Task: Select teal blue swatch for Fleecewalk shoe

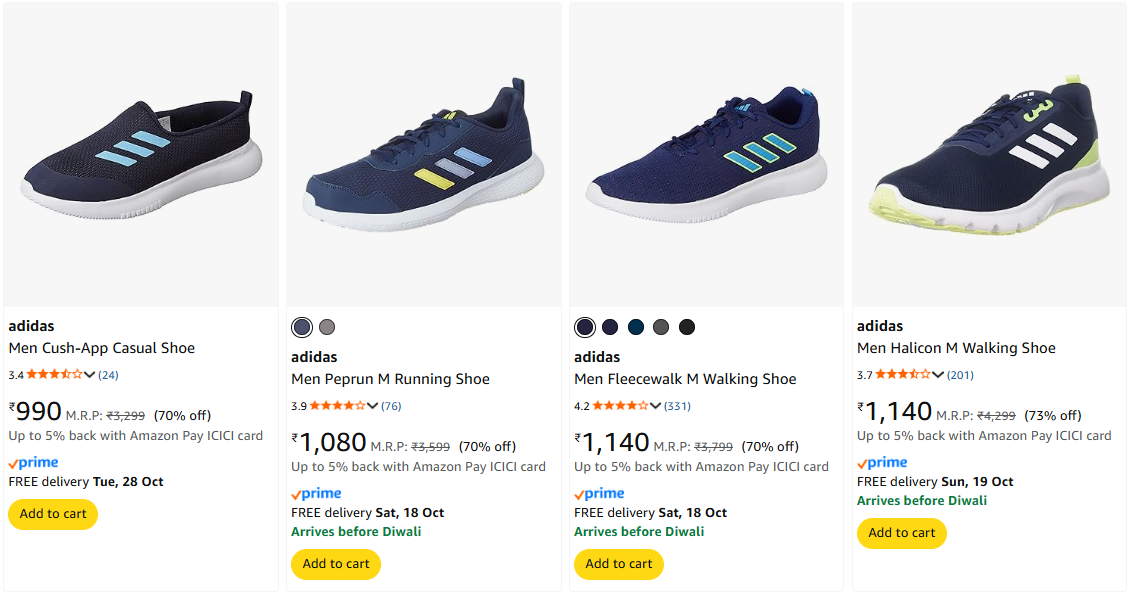Action: (636, 327)
